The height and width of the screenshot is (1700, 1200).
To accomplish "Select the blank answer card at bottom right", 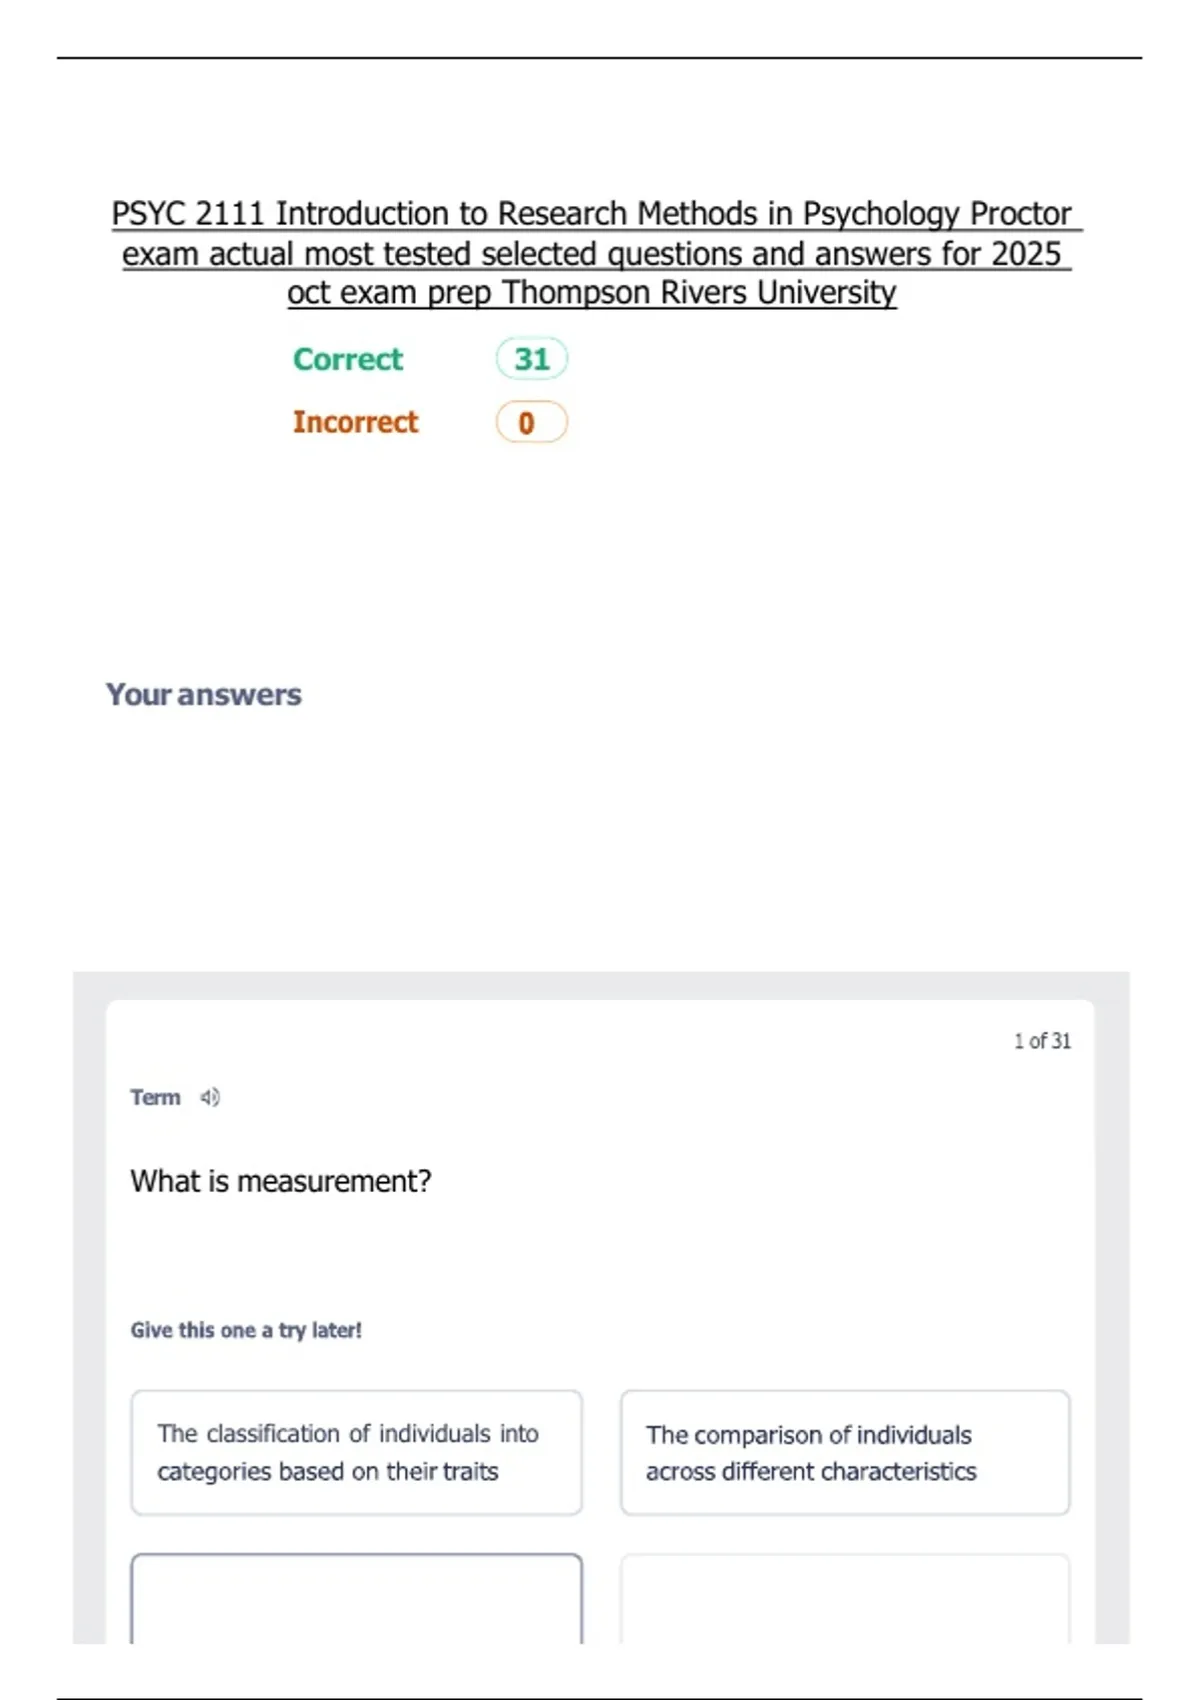I will [x=845, y=1598].
